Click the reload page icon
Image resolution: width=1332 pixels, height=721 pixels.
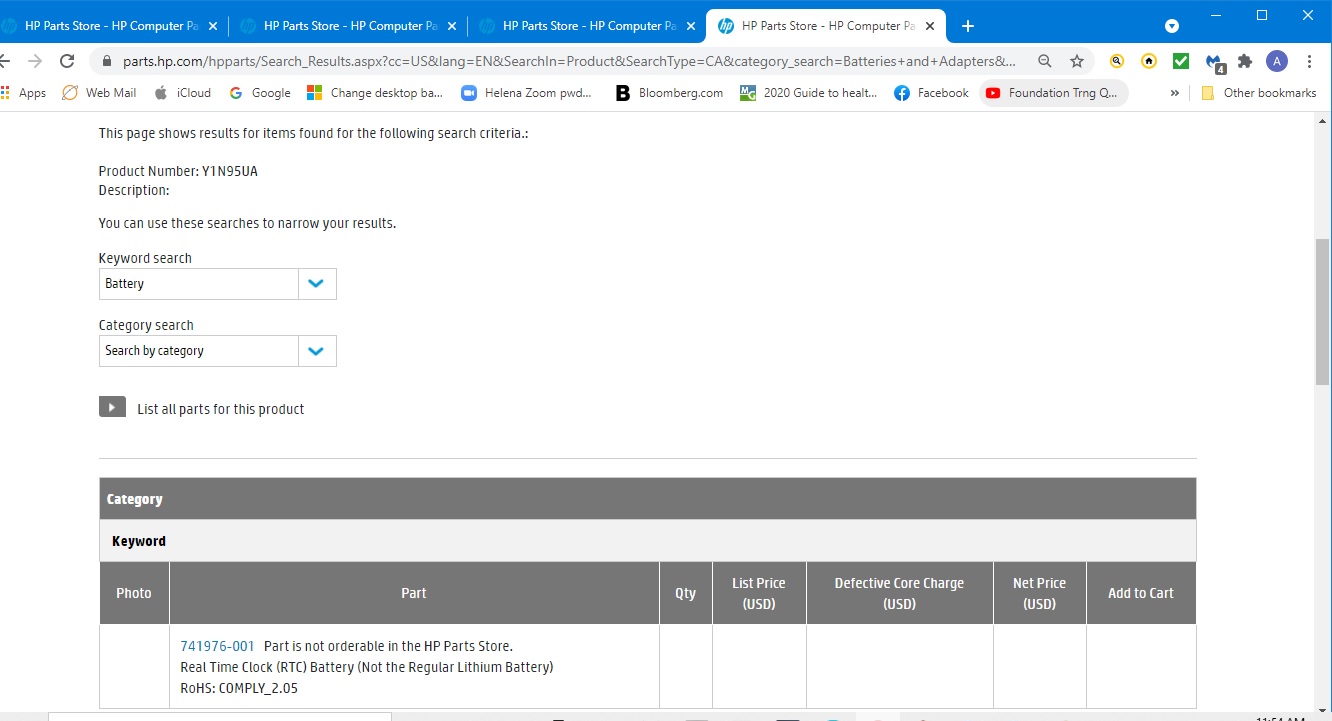point(67,61)
